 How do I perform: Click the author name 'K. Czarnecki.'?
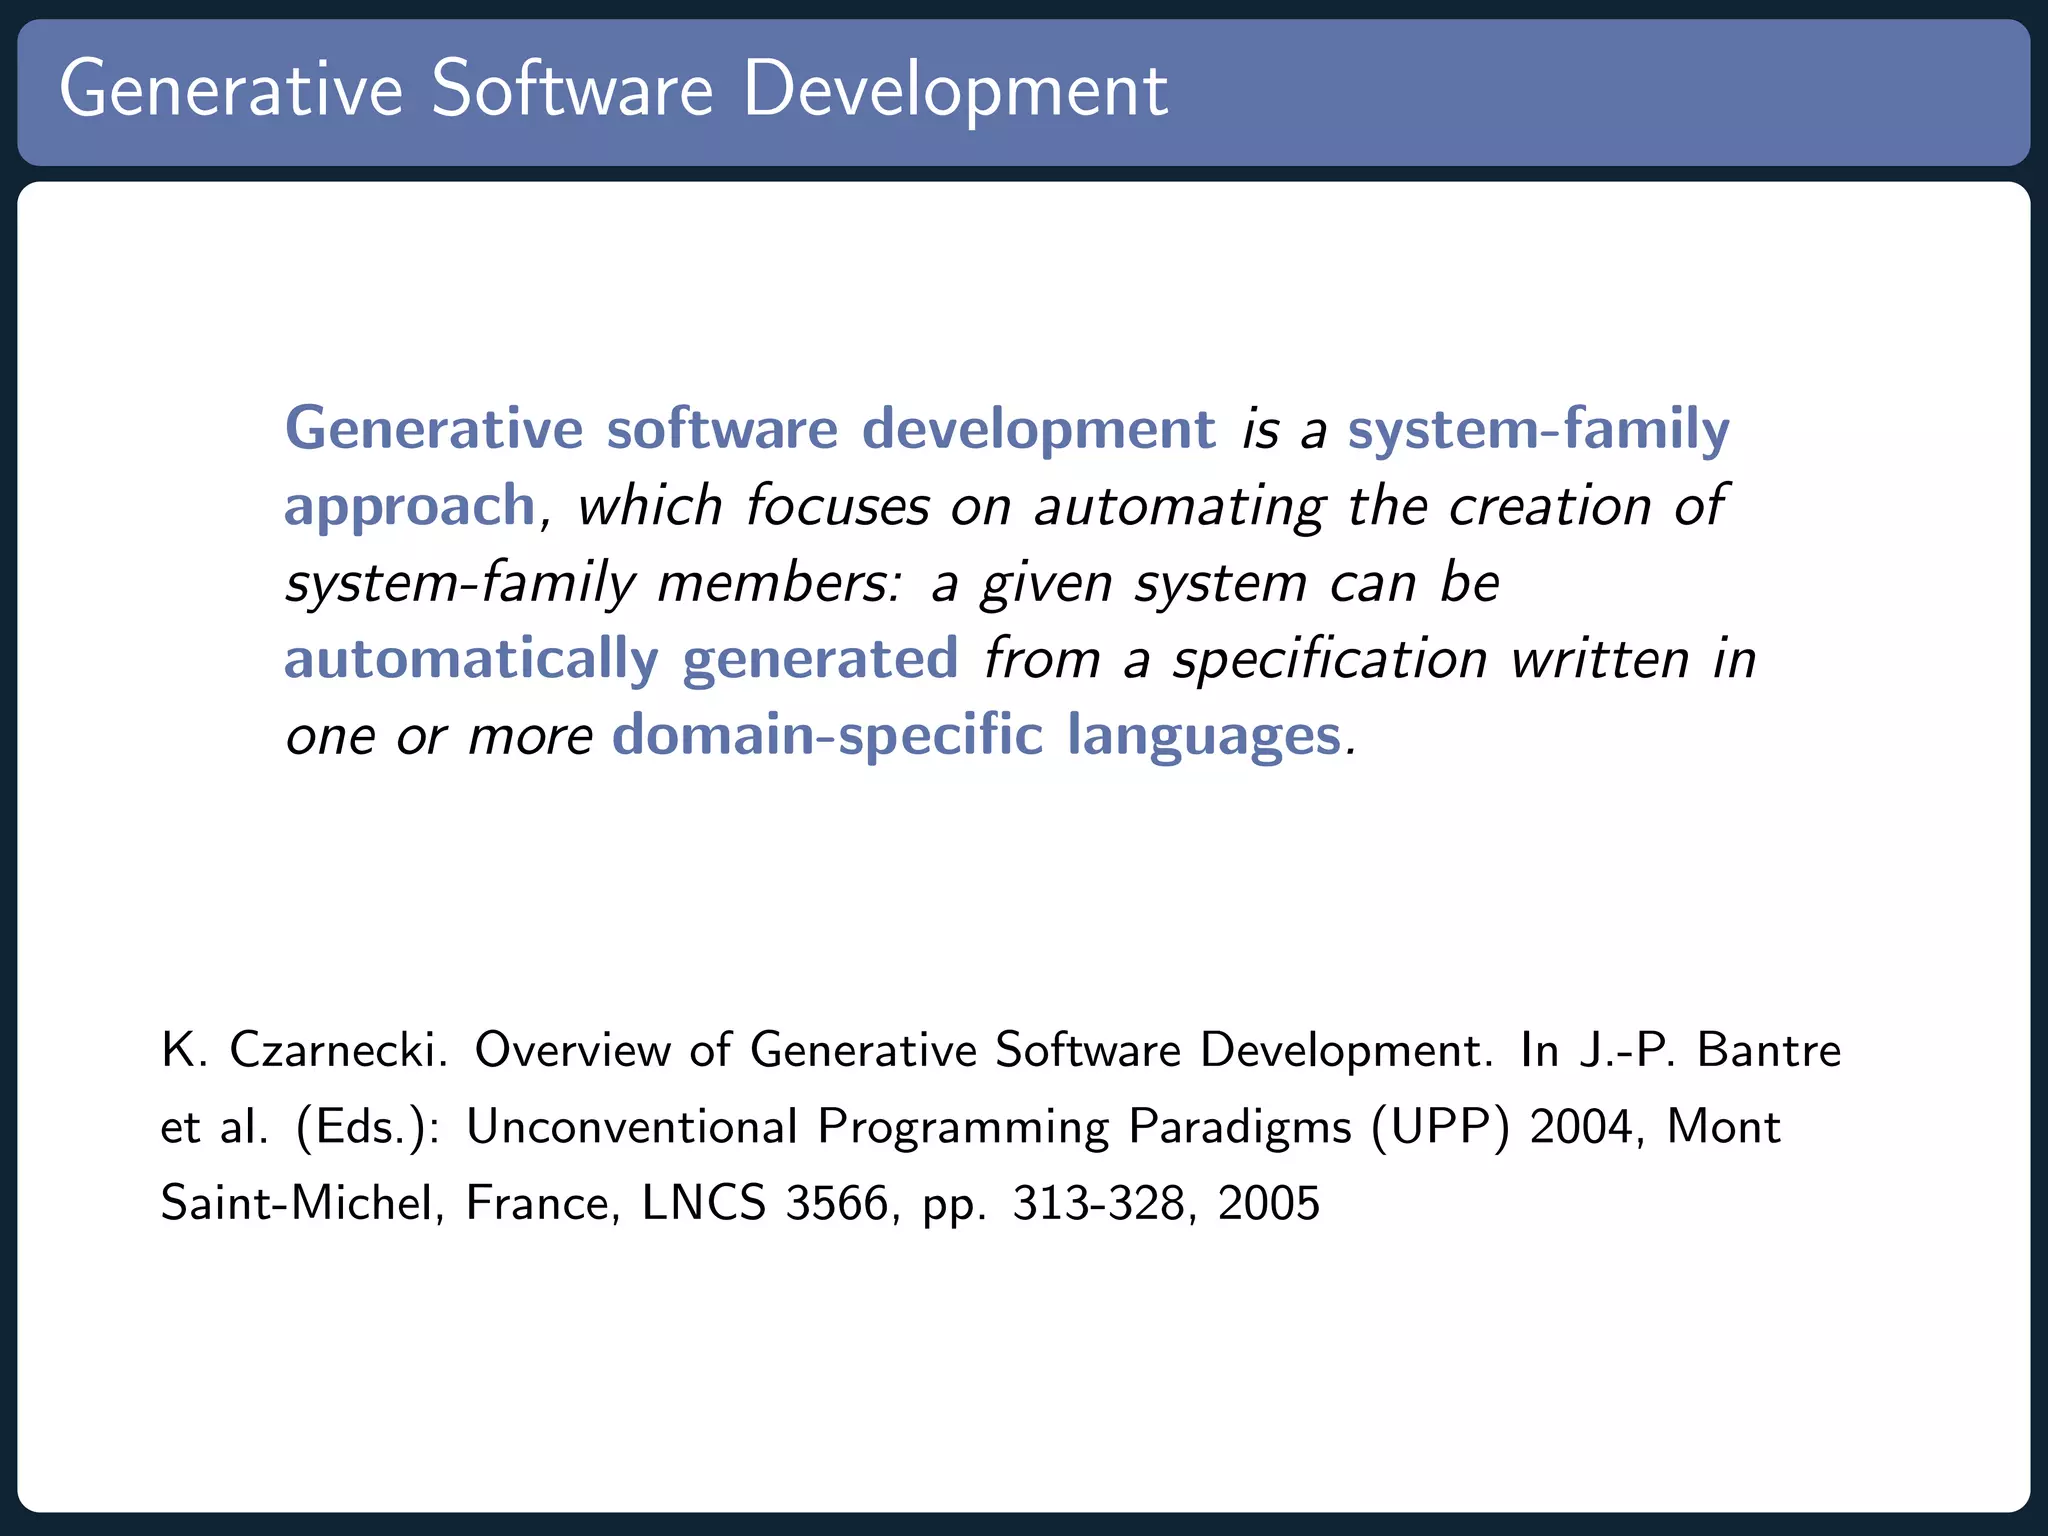(304, 1051)
